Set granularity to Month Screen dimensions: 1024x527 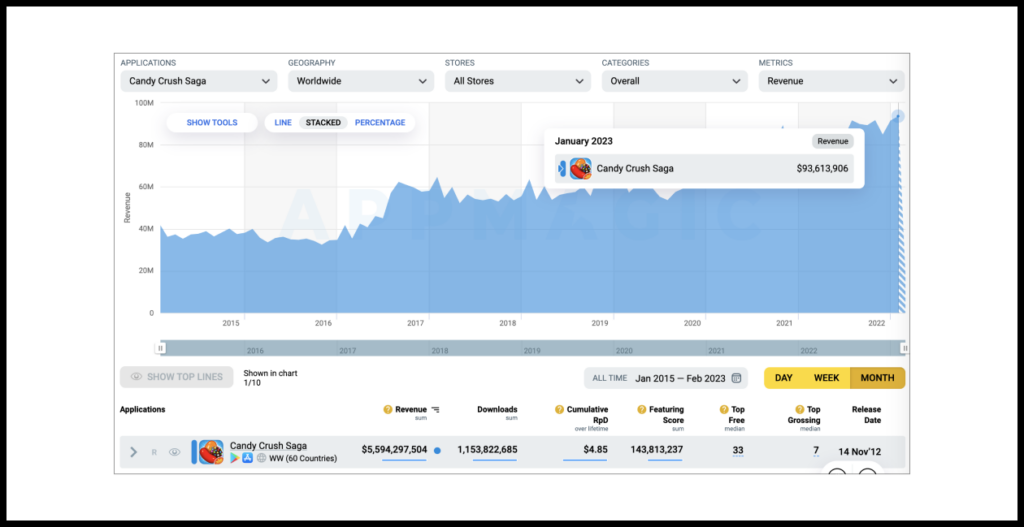pos(877,378)
